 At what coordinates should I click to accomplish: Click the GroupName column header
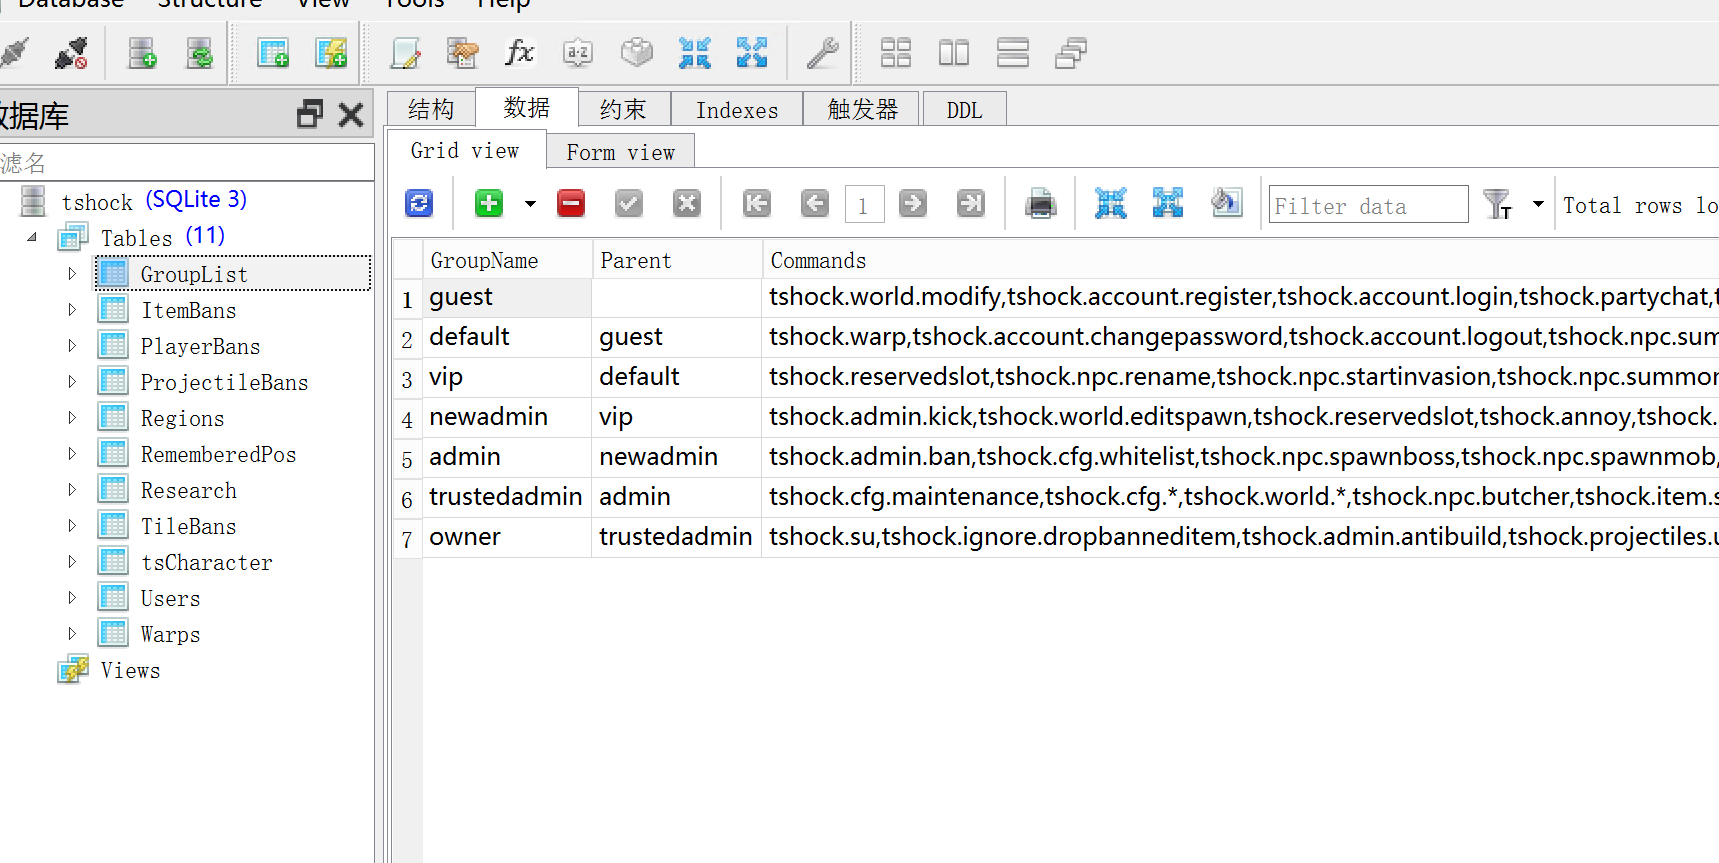(x=485, y=261)
